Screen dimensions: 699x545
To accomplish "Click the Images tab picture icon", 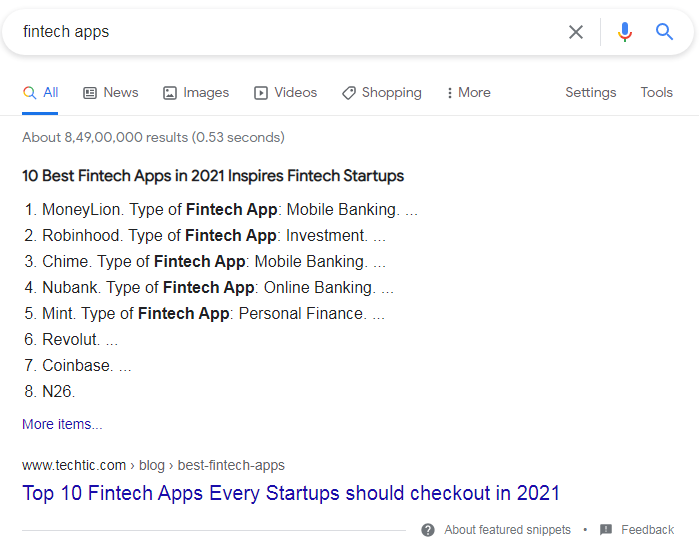I will [170, 93].
